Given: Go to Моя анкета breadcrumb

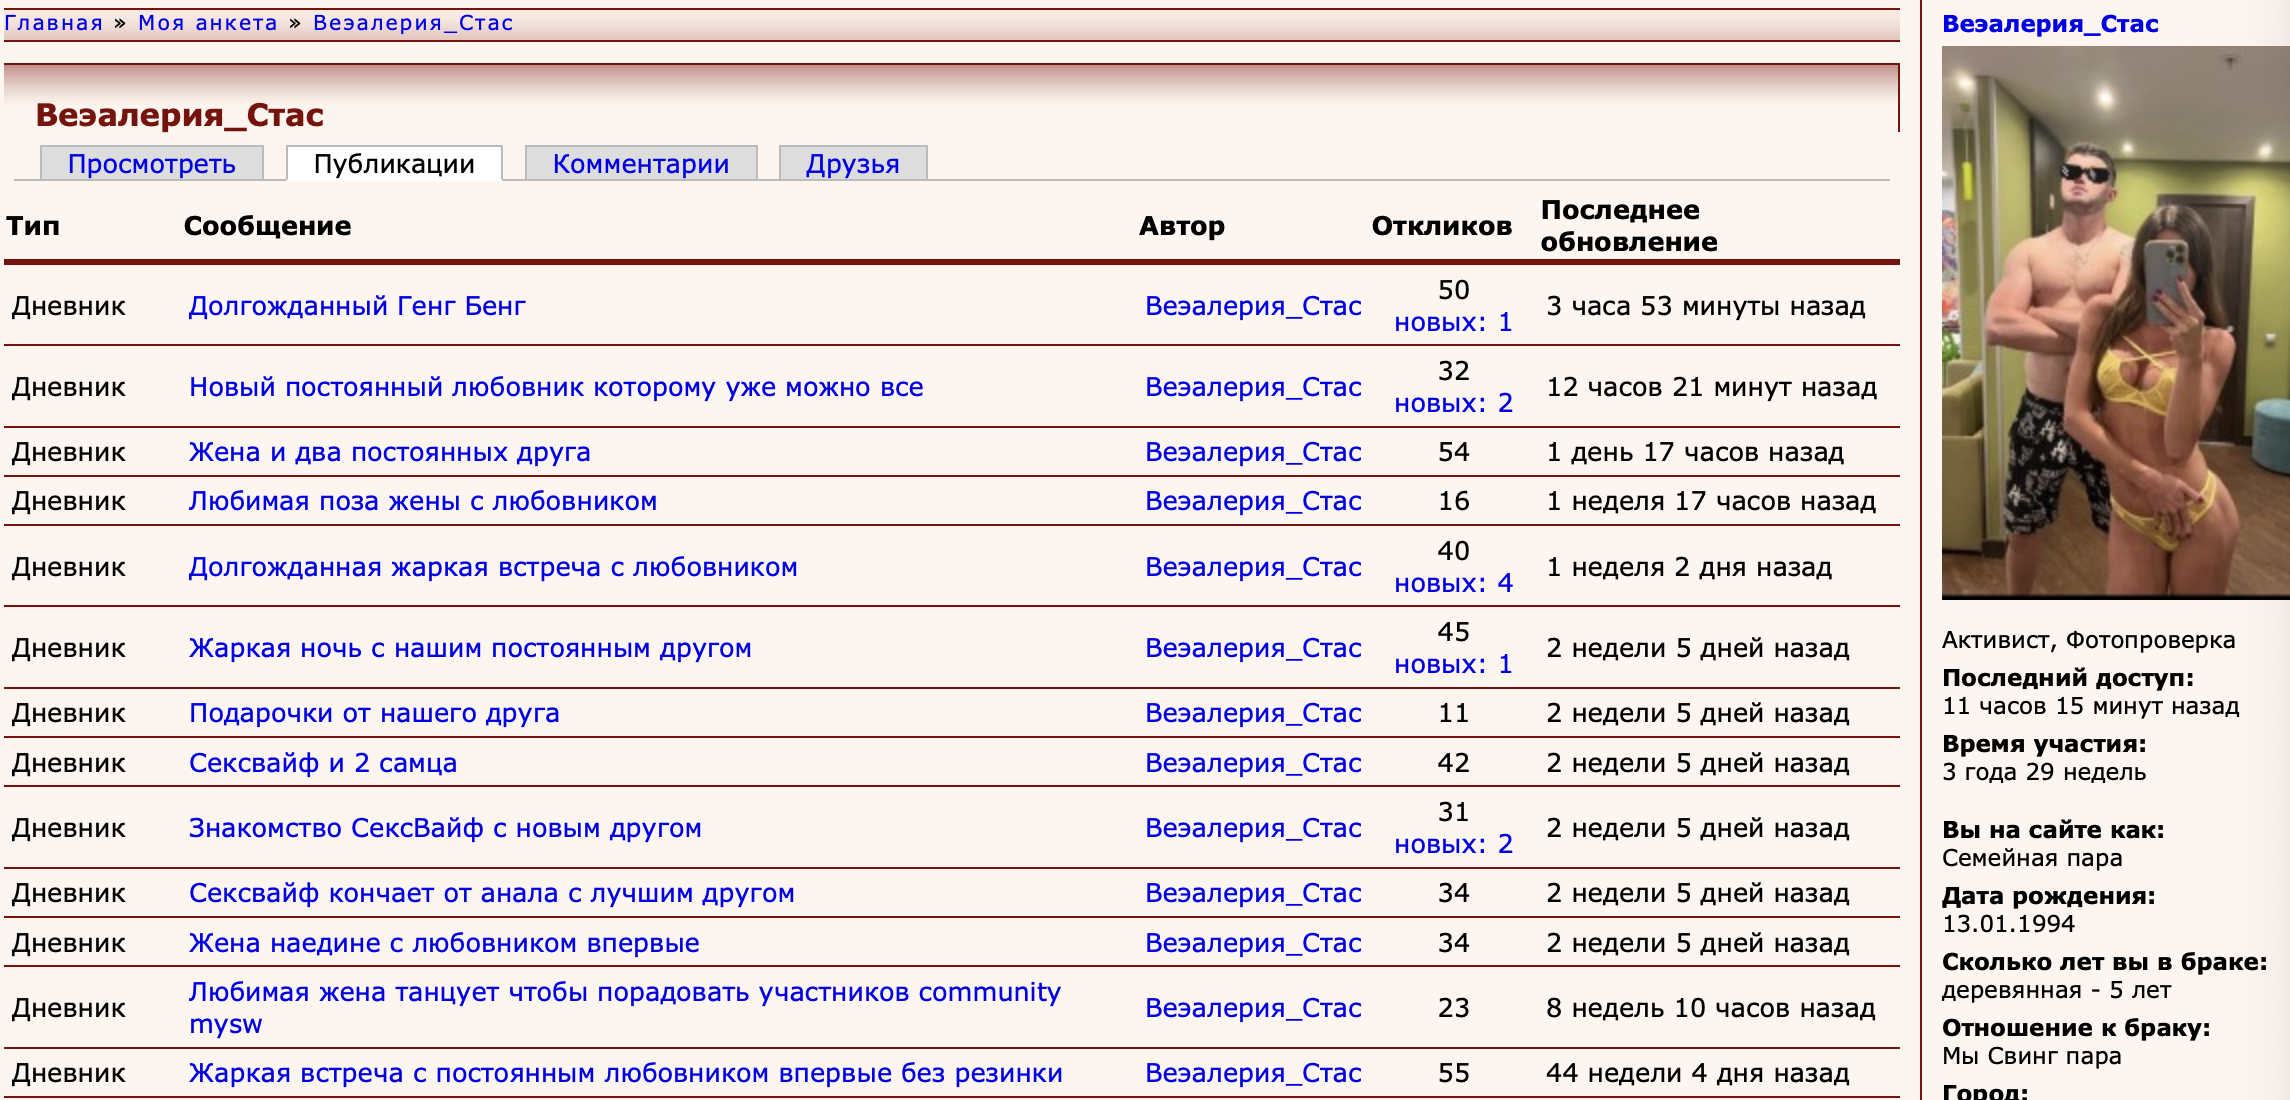Looking at the screenshot, I should pyautogui.click(x=207, y=23).
